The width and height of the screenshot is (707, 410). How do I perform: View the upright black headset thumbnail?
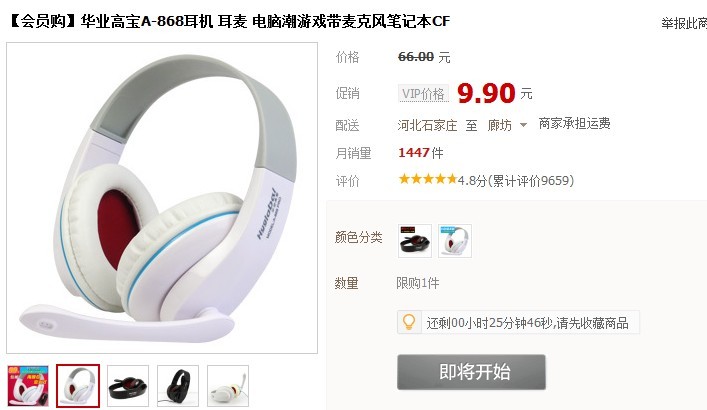pos(178,386)
